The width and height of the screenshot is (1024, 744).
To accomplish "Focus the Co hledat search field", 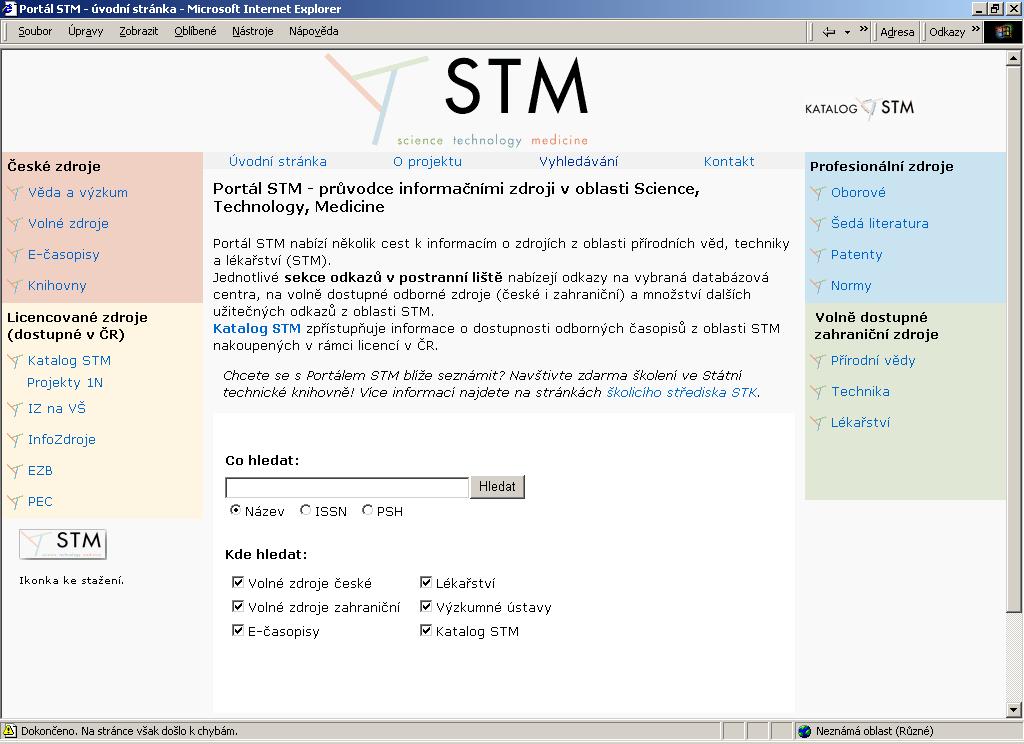I will click(347, 487).
